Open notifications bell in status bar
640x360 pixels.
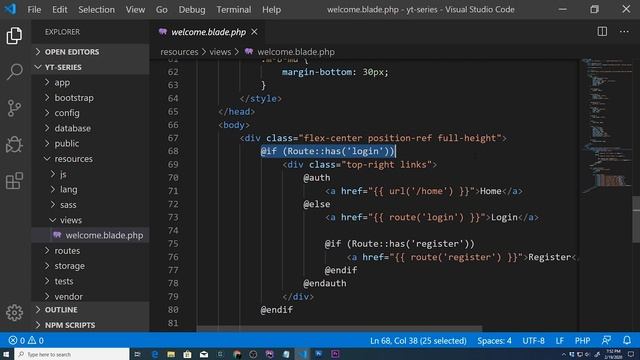pyautogui.click(x=627, y=340)
